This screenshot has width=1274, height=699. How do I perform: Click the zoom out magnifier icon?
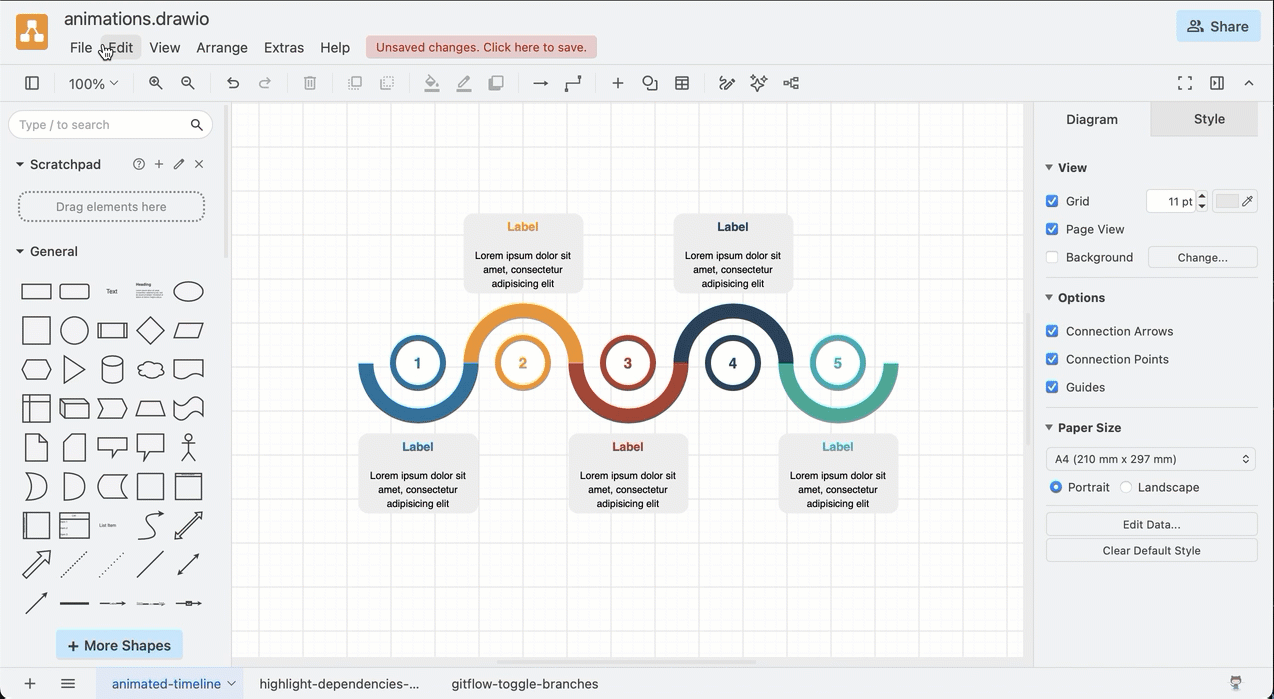188,83
